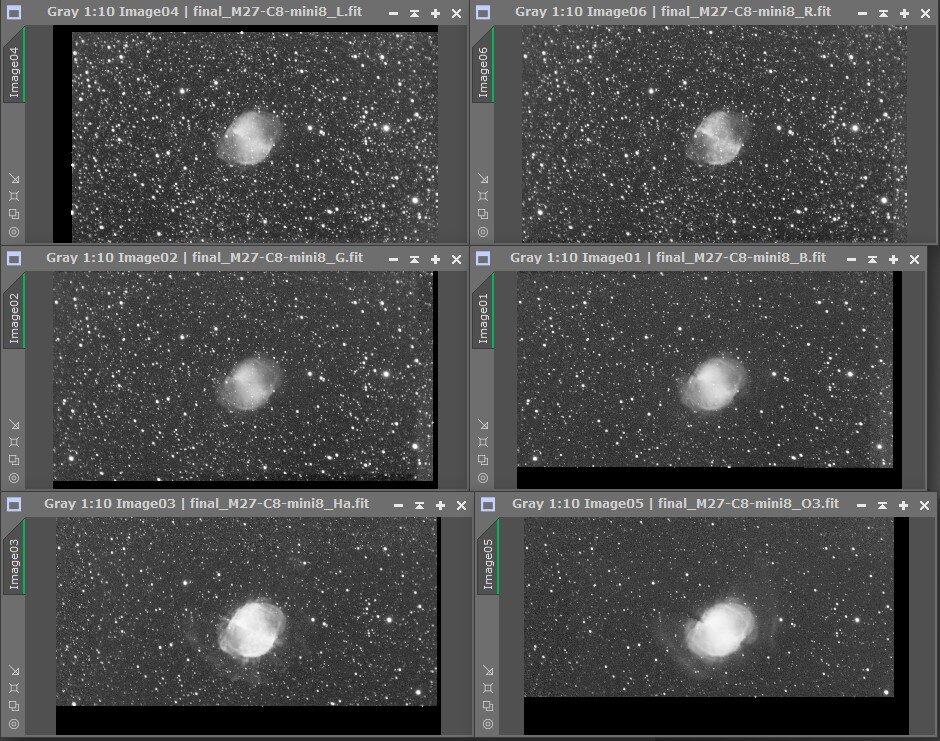Click the nebula in the O3.fit image

click(719, 630)
